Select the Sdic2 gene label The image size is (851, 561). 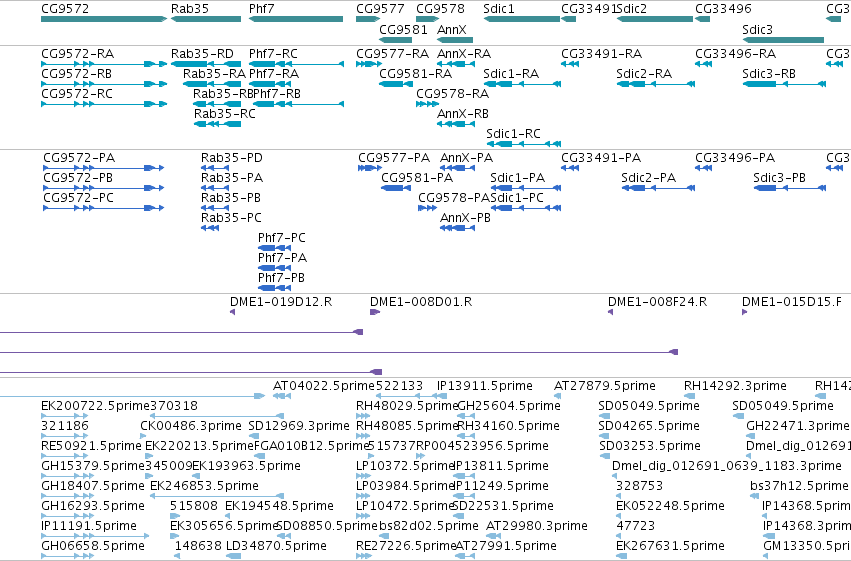[x=632, y=9]
